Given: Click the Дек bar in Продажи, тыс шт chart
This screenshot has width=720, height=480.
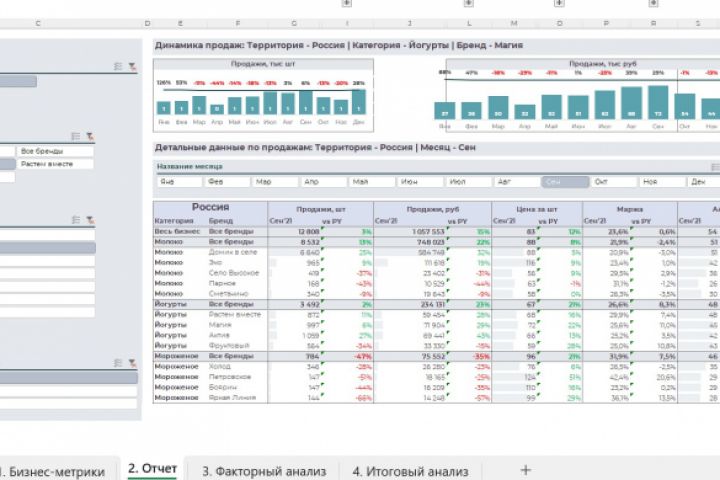Looking at the screenshot, I should tap(359, 102).
